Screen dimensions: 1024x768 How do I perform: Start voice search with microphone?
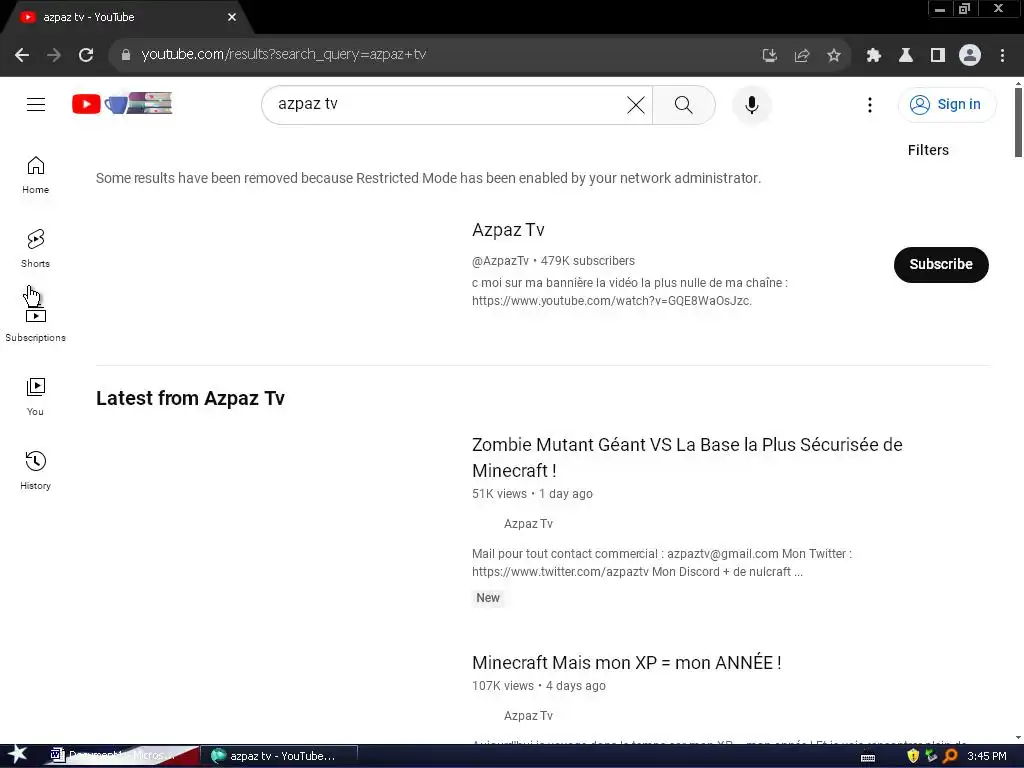[x=752, y=104]
